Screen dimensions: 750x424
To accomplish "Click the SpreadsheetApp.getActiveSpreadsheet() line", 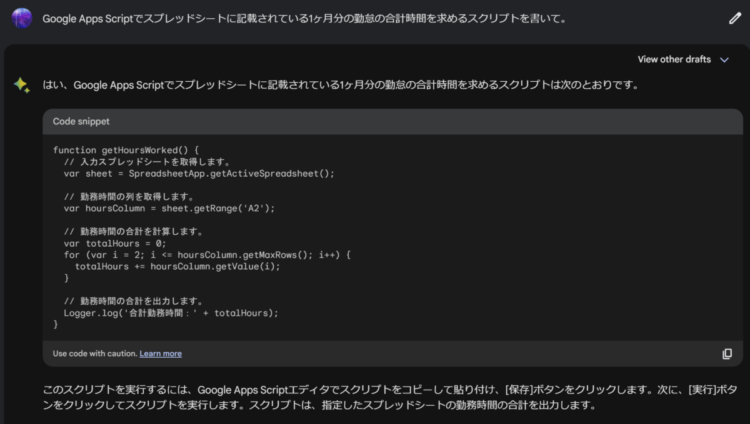I will click(x=199, y=174).
